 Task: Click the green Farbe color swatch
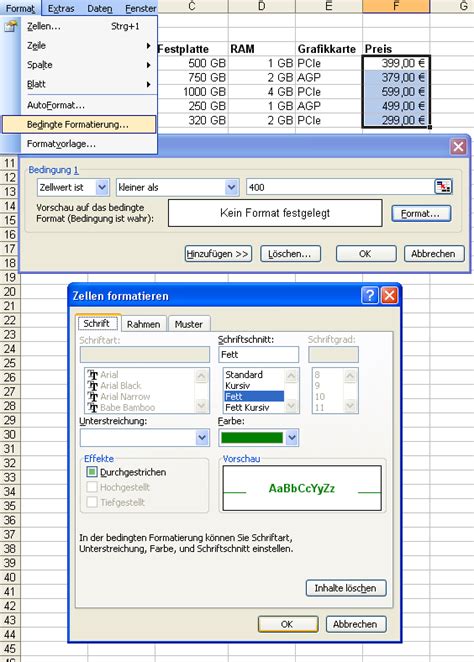tap(252, 438)
